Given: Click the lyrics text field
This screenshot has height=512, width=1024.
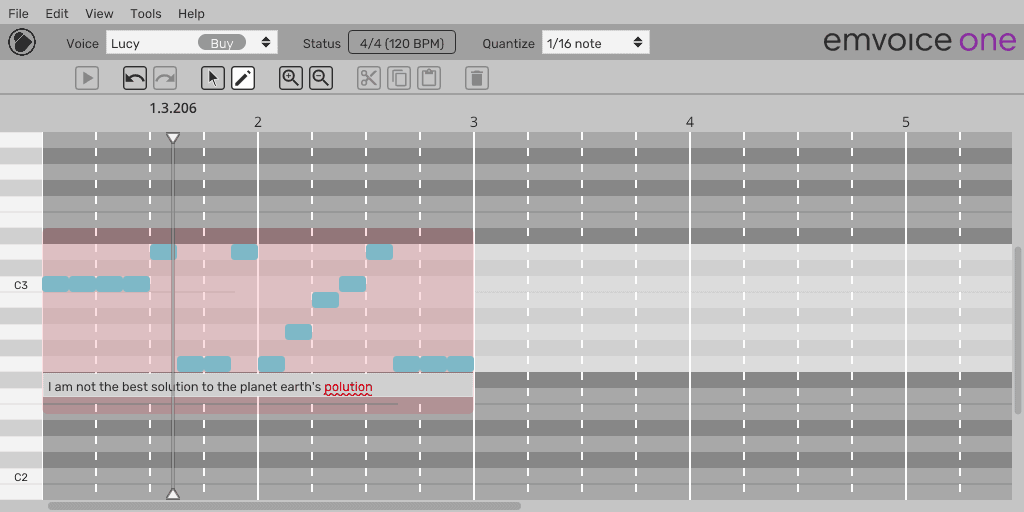Looking at the screenshot, I should click(258, 387).
